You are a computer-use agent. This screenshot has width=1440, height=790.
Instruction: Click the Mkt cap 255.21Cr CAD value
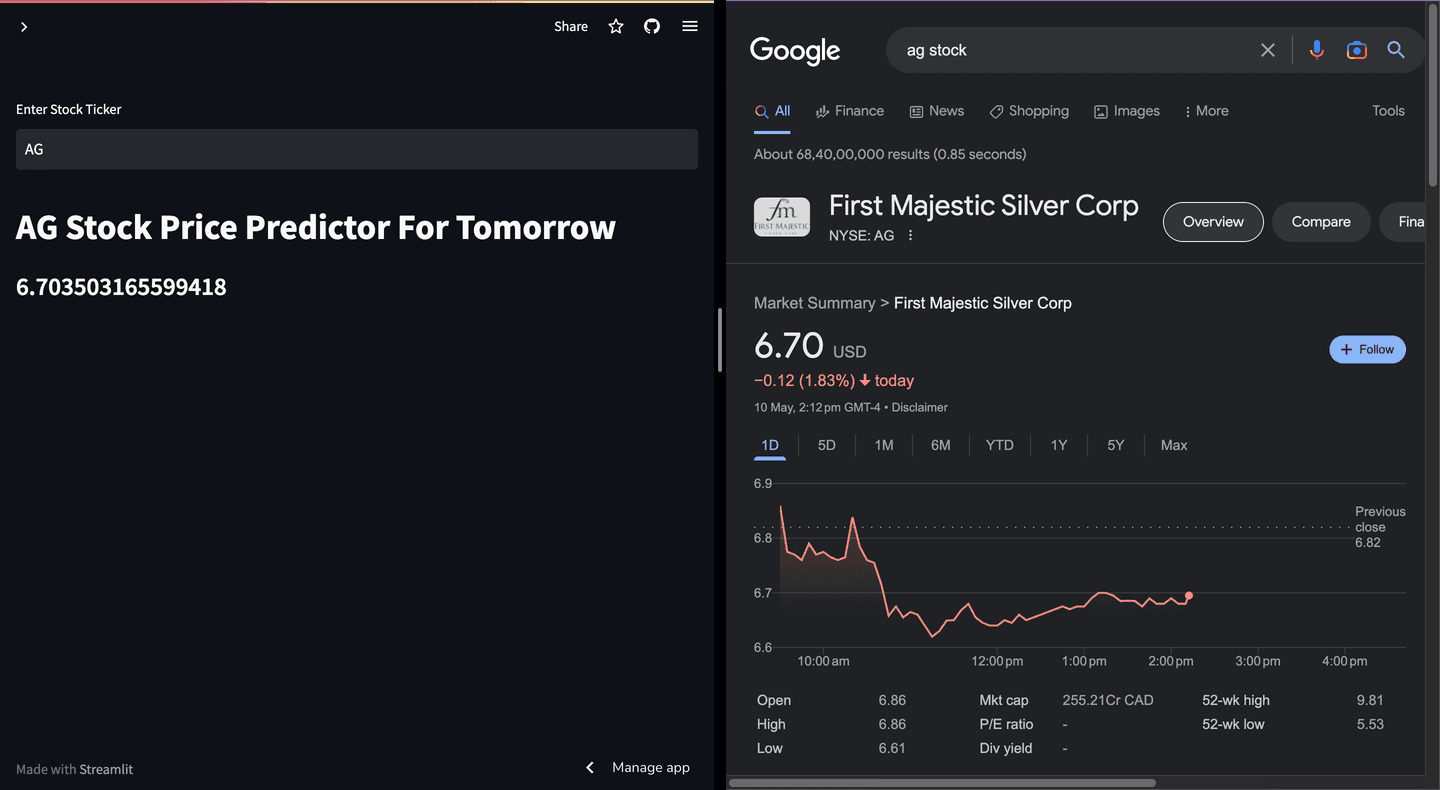(x=1108, y=700)
